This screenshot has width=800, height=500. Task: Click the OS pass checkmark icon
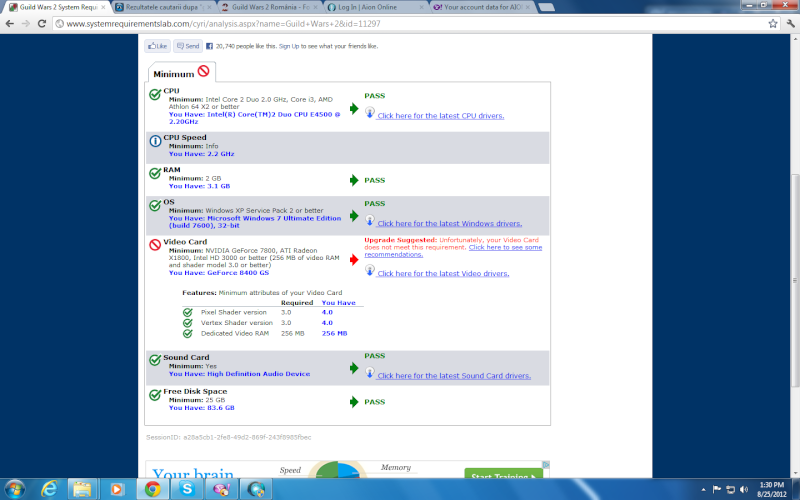click(155, 206)
